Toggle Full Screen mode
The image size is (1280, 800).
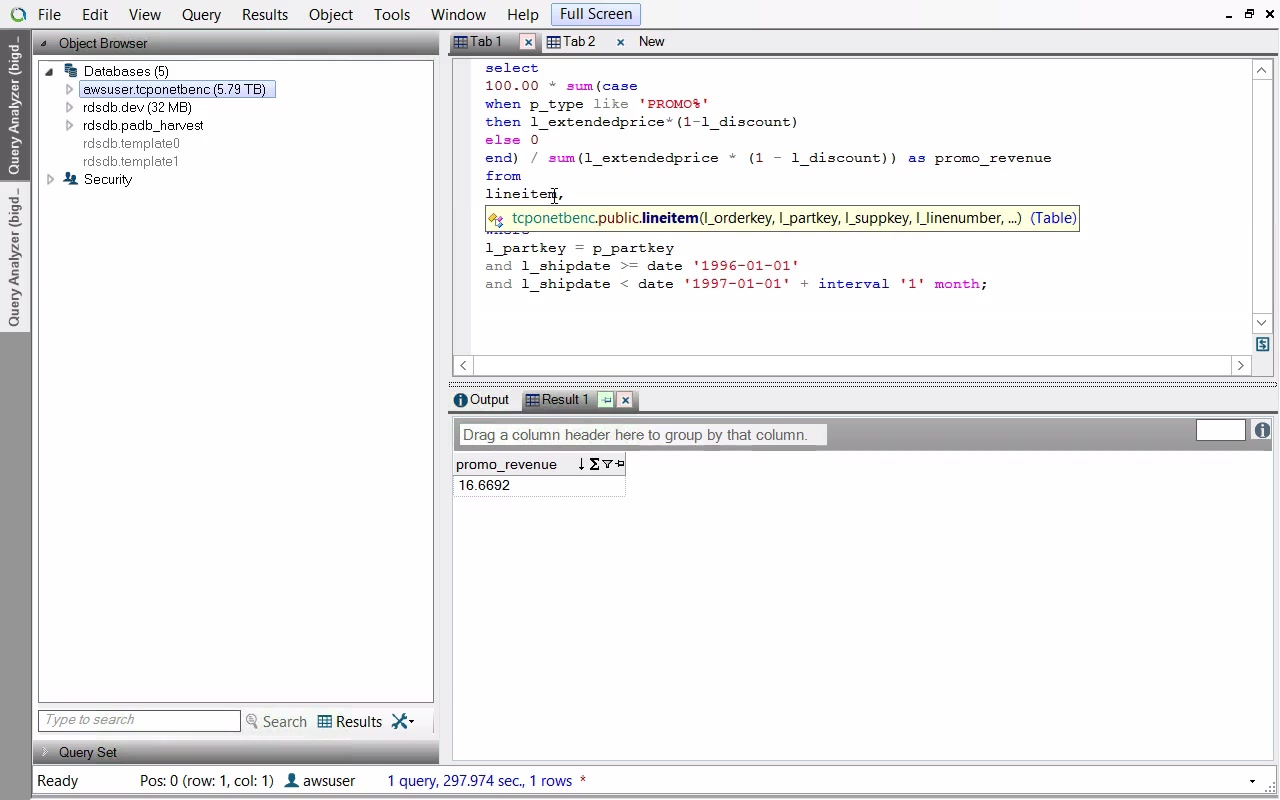point(595,14)
